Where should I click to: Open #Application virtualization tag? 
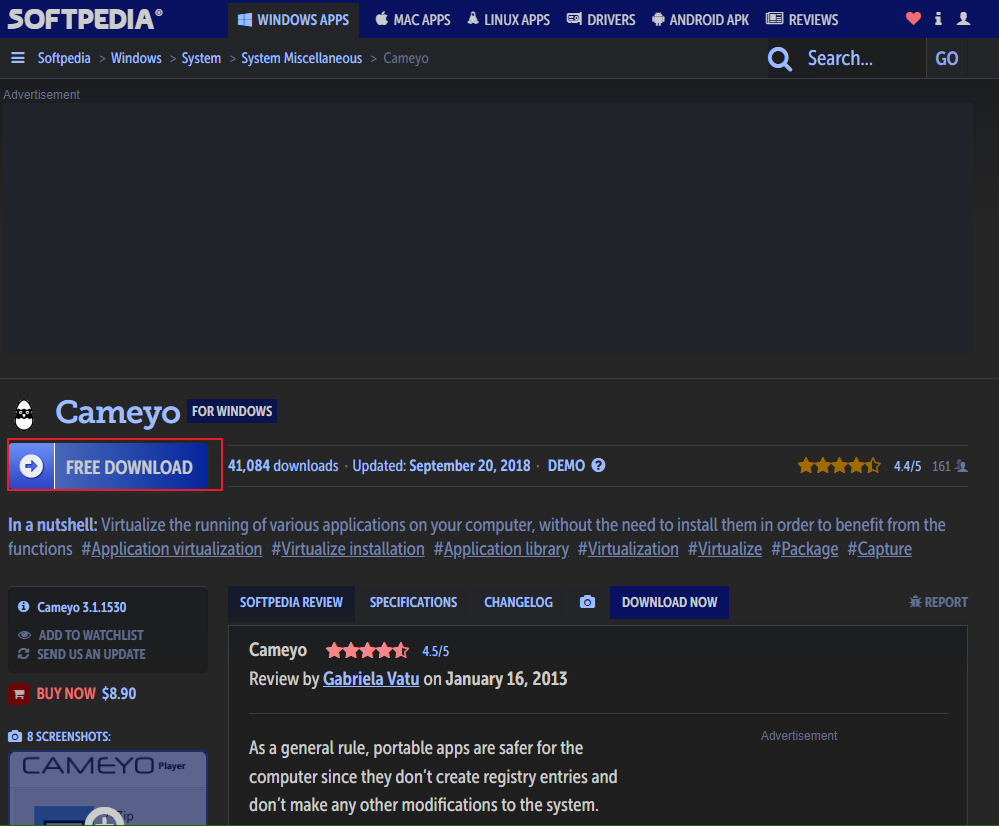[171, 549]
